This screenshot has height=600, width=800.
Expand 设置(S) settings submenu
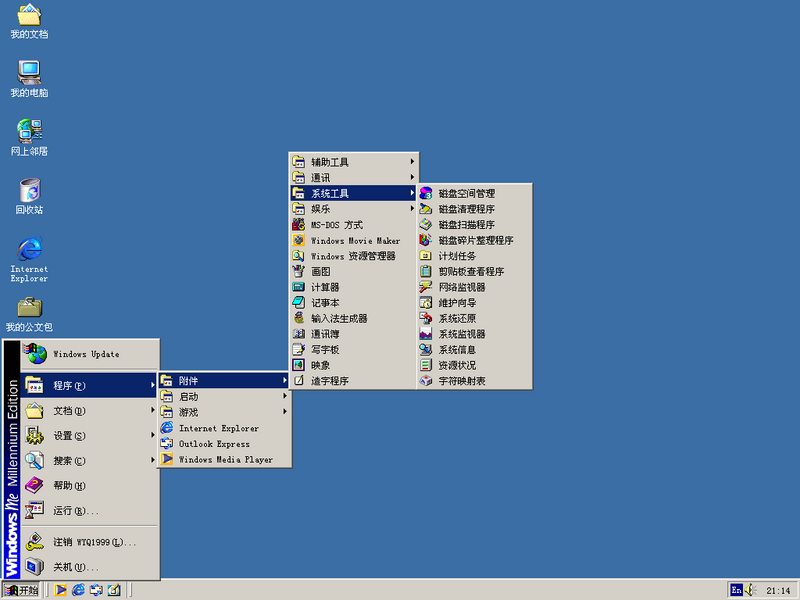click(x=89, y=435)
